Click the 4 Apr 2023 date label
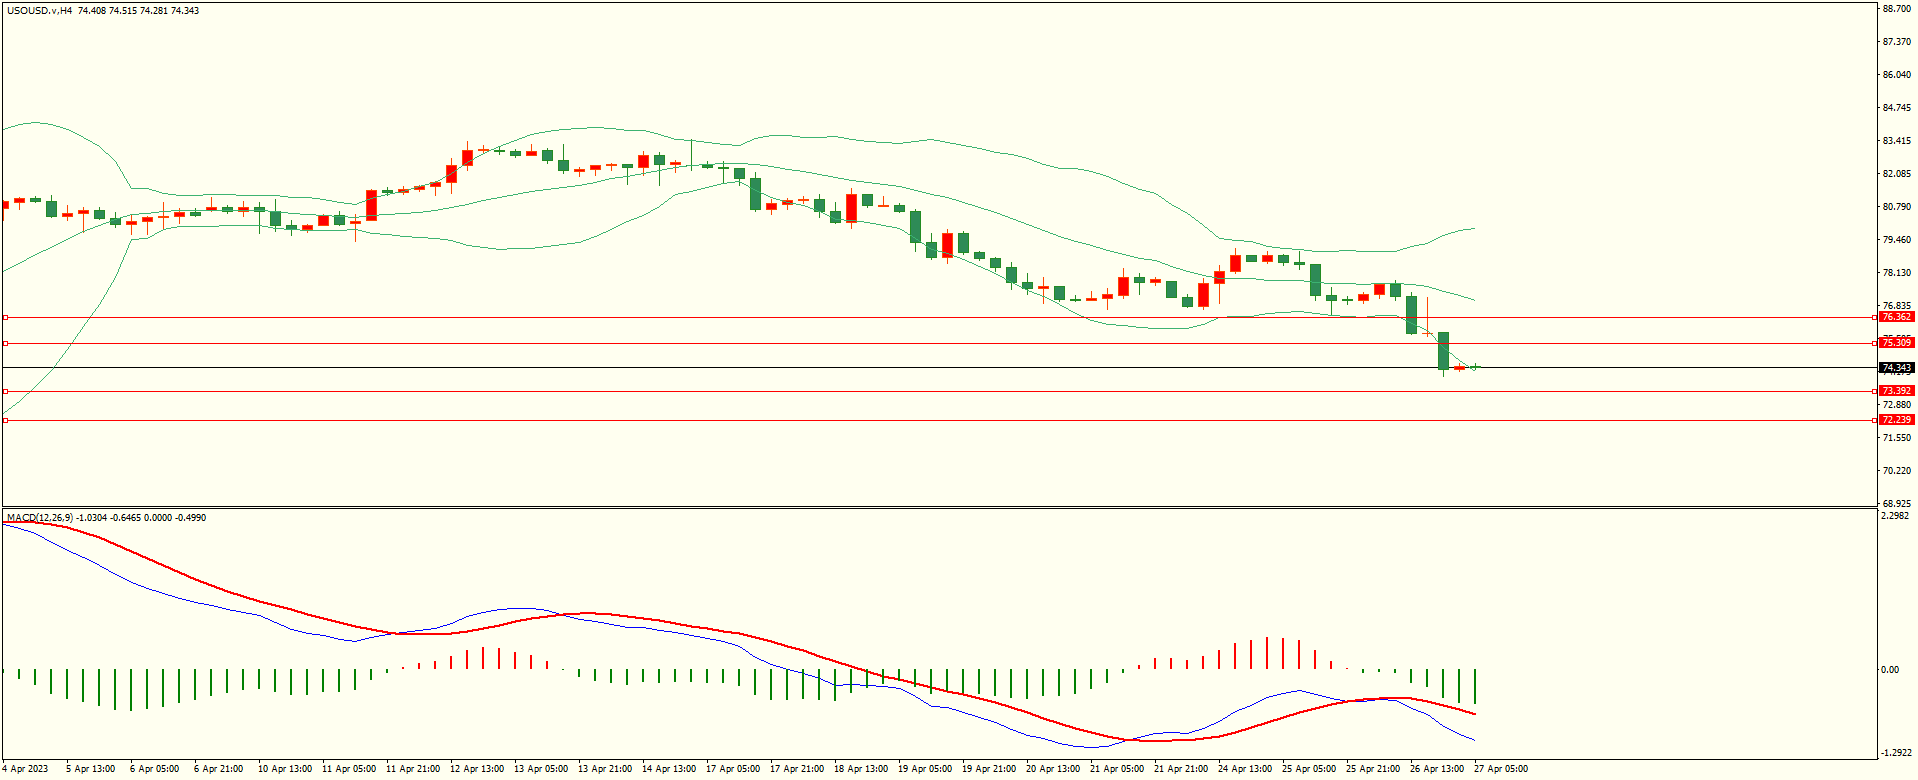 [x=25, y=769]
